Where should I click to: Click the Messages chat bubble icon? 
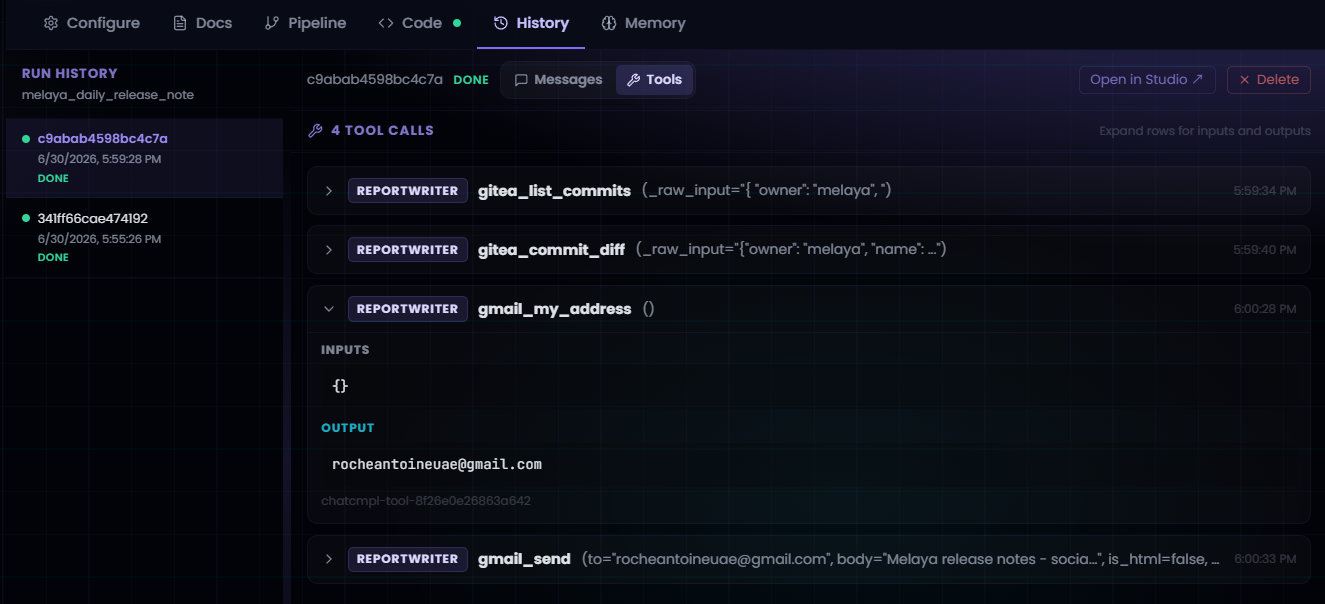521,80
